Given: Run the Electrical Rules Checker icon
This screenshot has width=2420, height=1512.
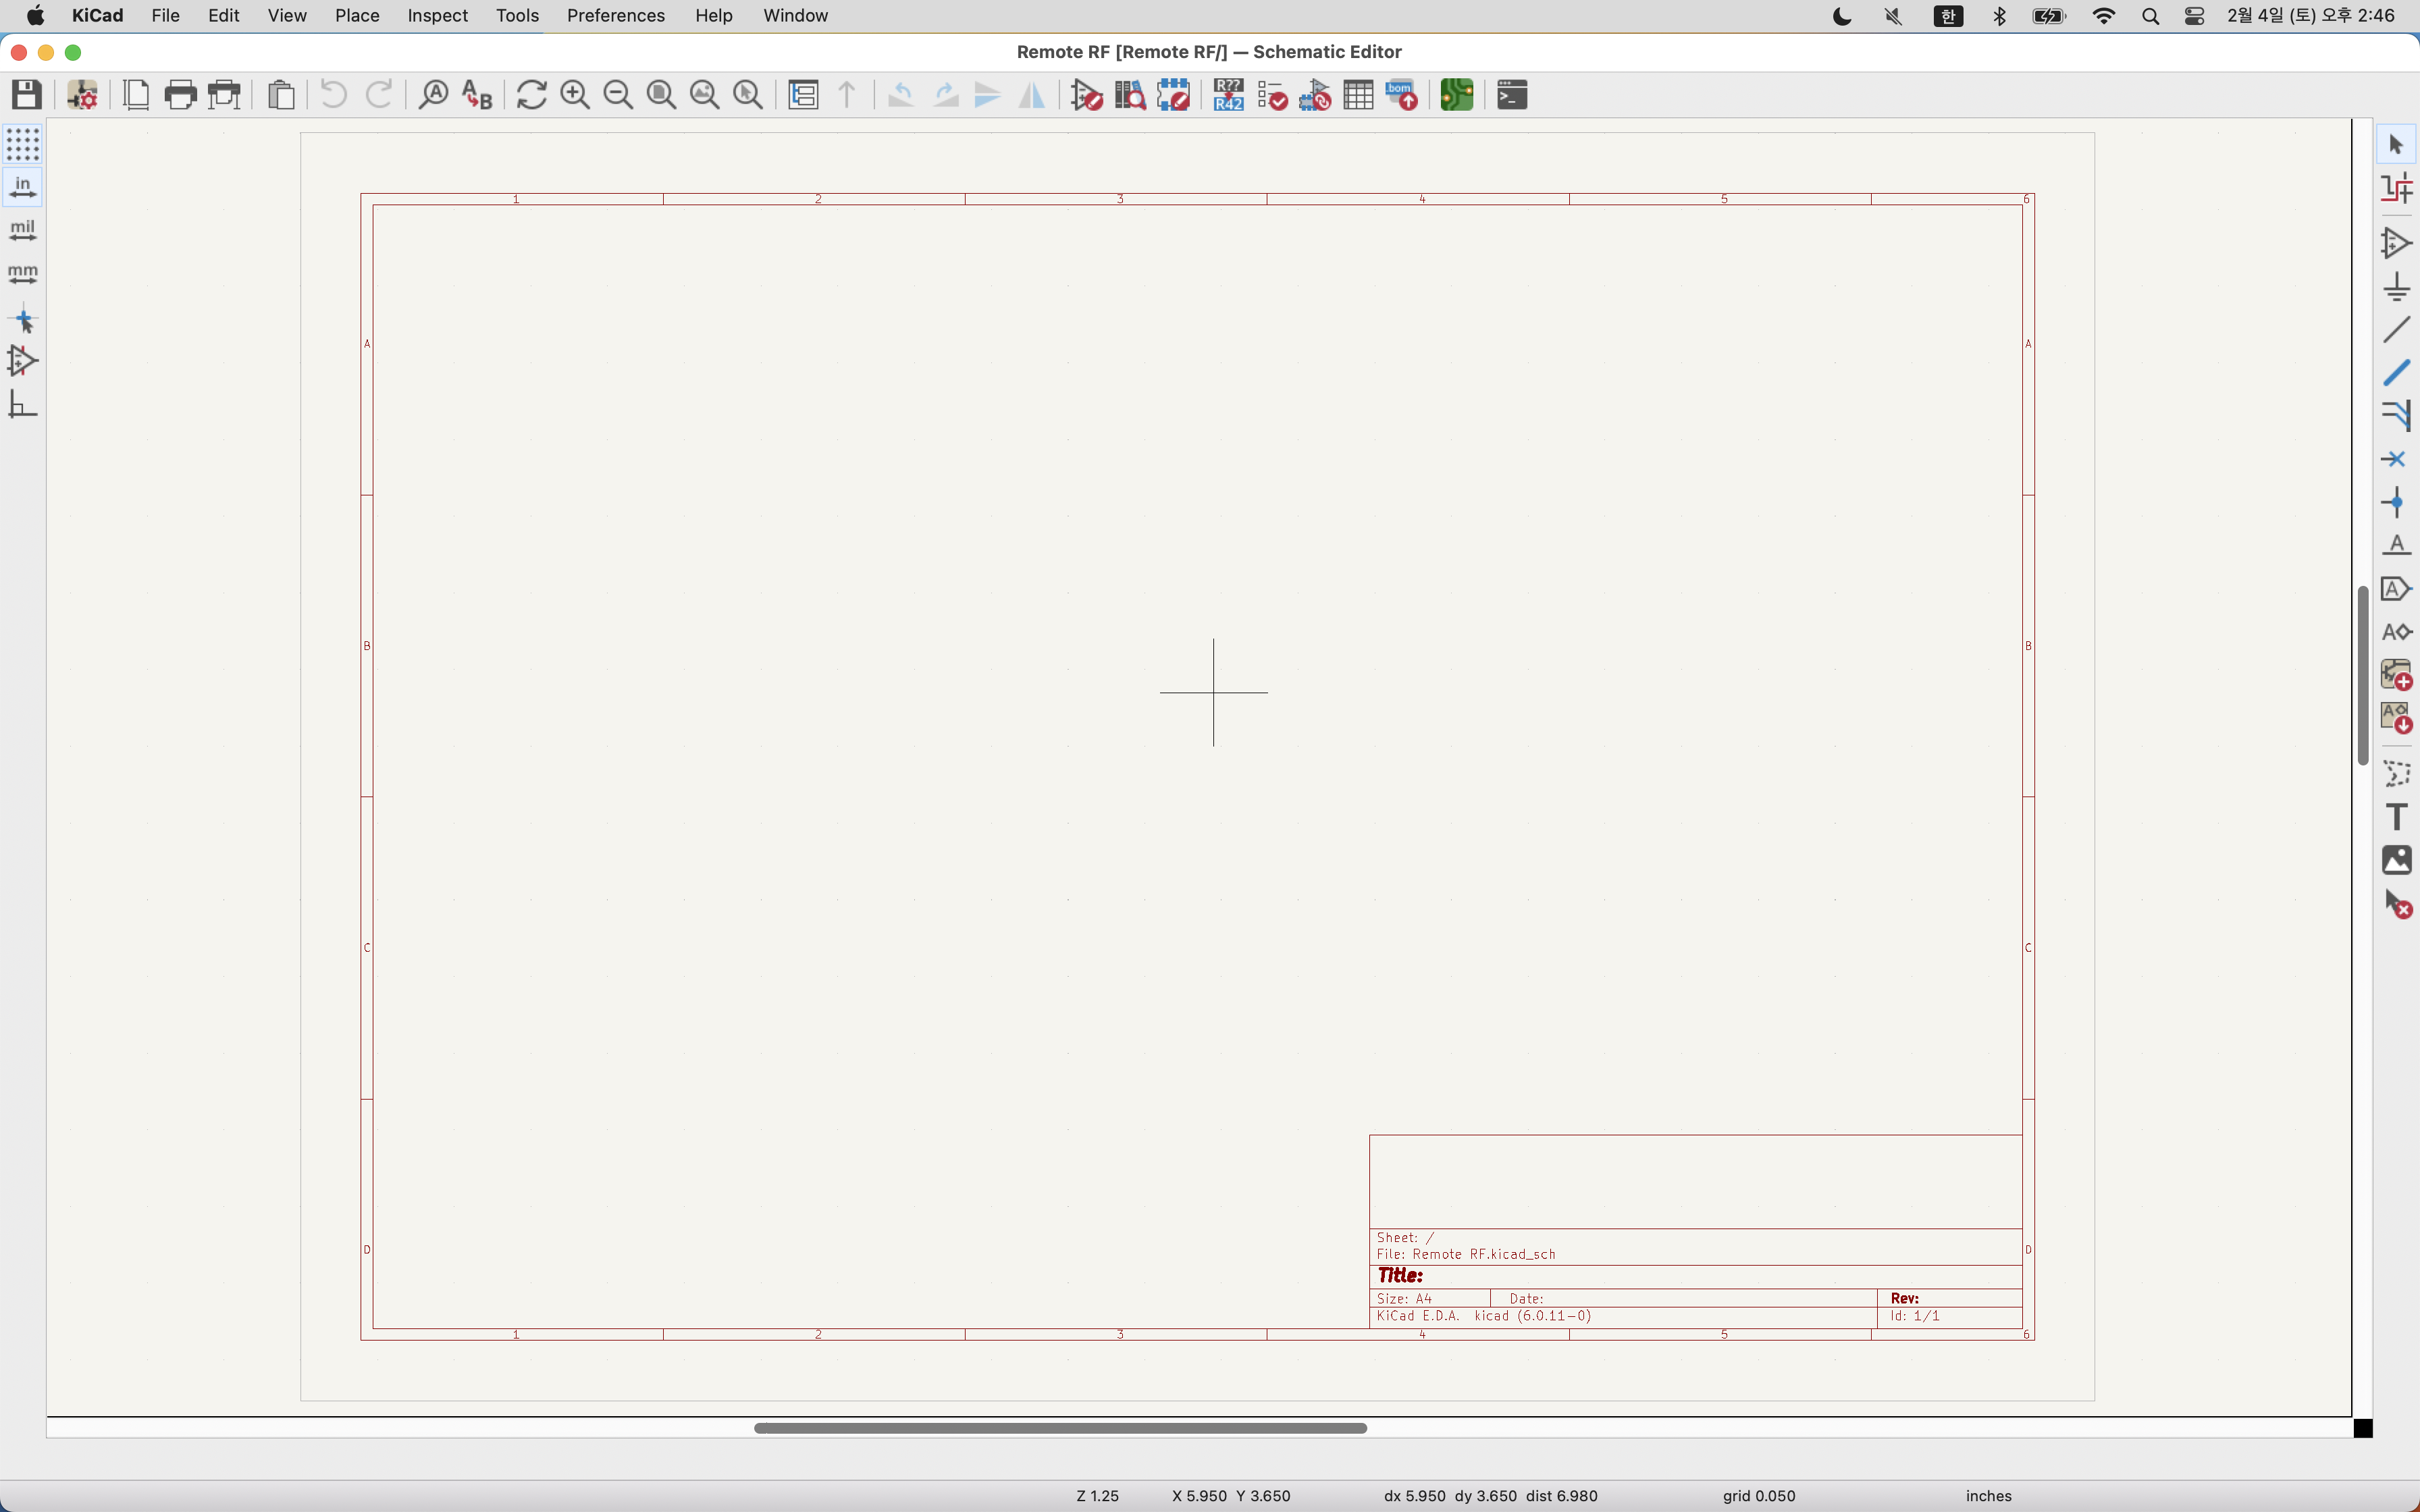Looking at the screenshot, I should point(1272,95).
